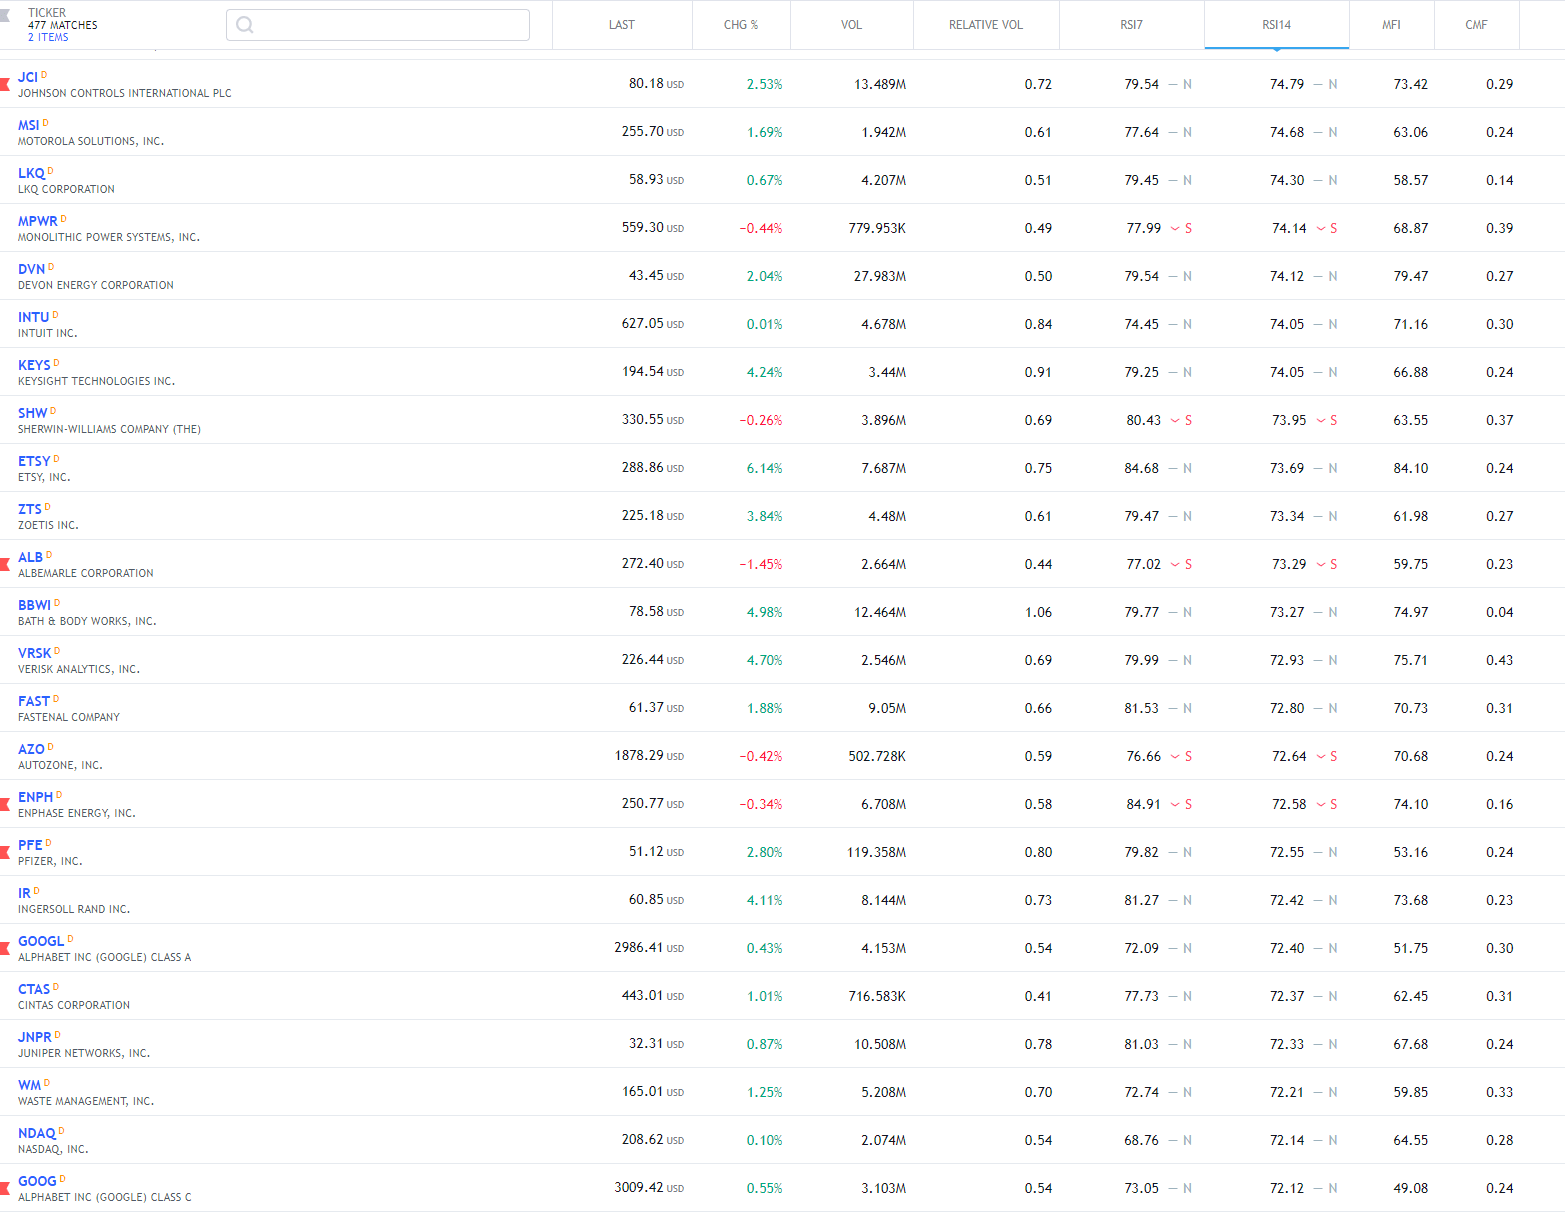Click 'SHERWIN-WILLIAMS COMPANY (THE)' company name
The height and width of the screenshot is (1216, 1565).
(x=109, y=430)
